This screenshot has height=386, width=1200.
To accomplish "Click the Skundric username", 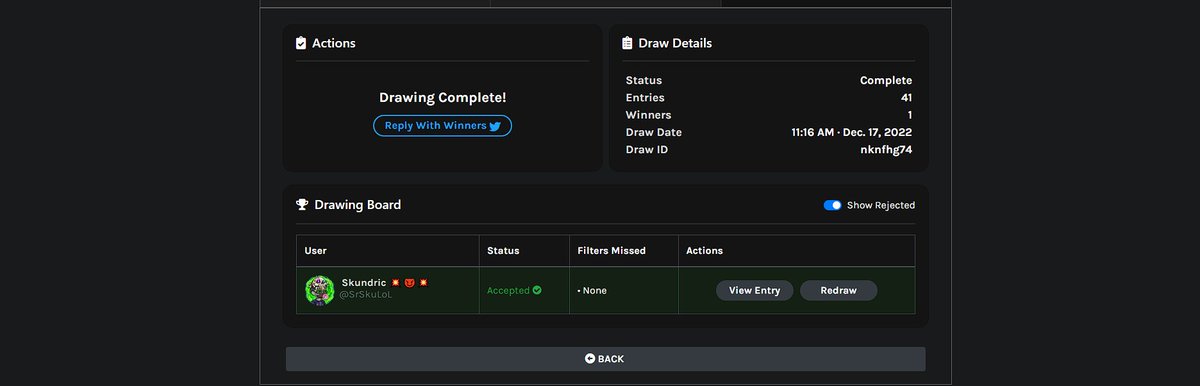I will point(364,283).
